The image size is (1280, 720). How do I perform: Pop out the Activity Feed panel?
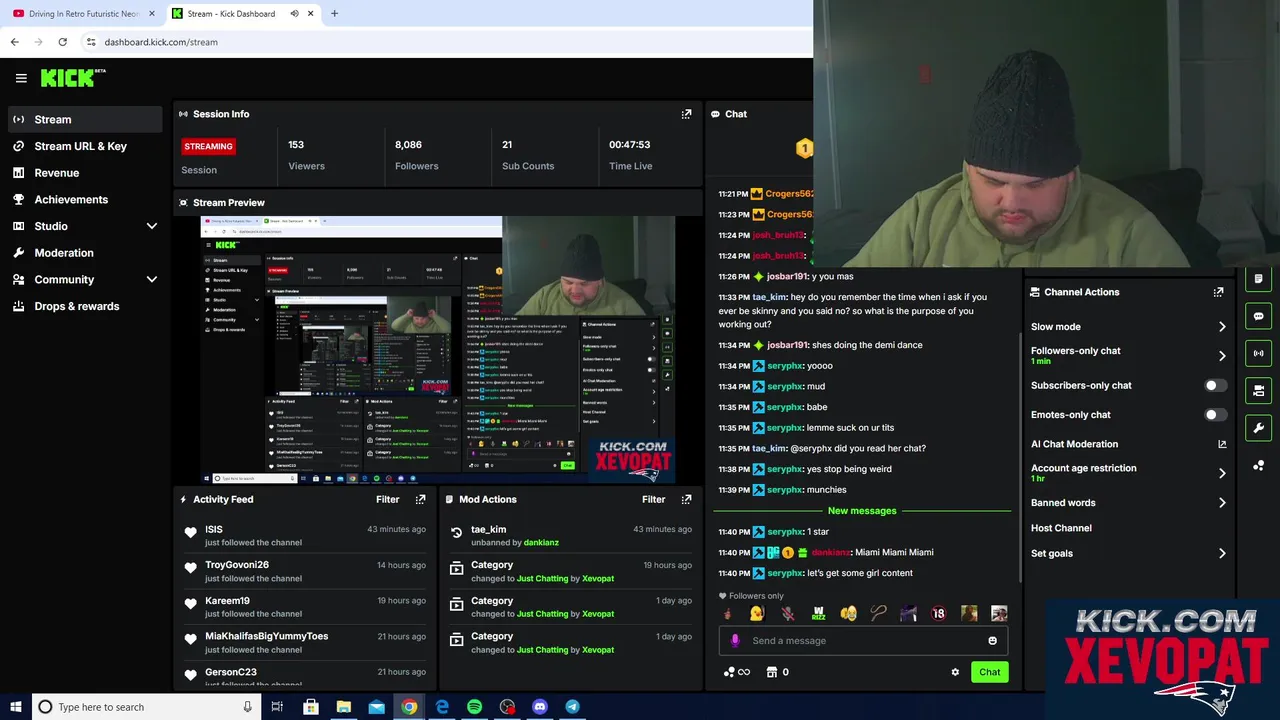(x=420, y=499)
